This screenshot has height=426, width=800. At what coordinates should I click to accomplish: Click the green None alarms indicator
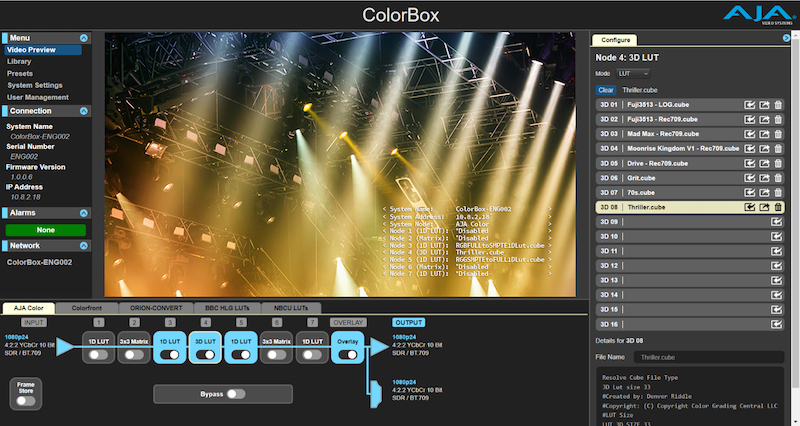[x=46, y=230]
